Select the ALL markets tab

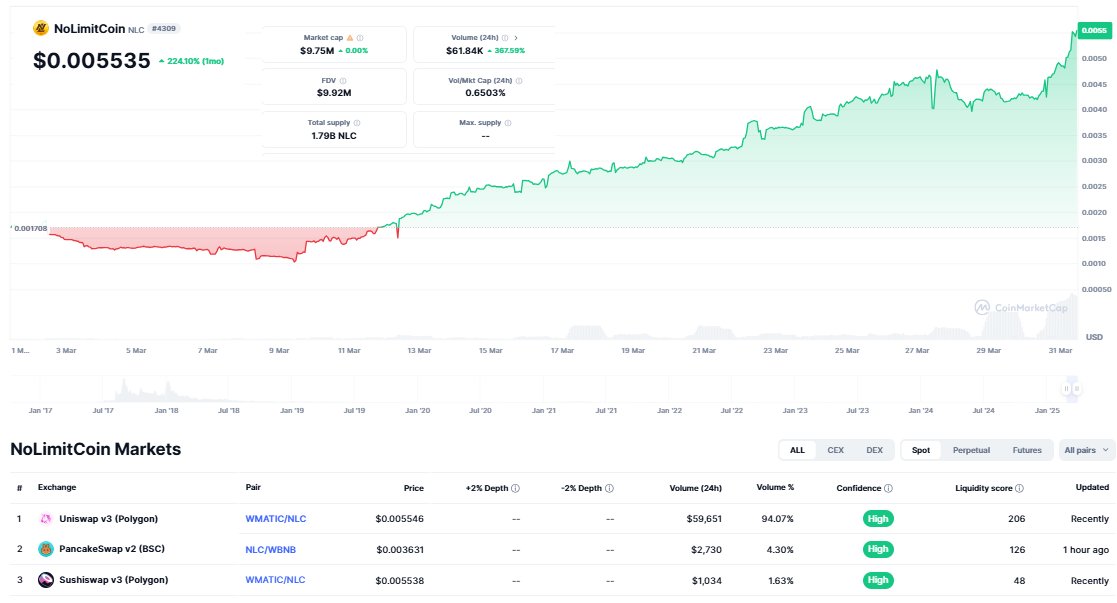click(797, 450)
